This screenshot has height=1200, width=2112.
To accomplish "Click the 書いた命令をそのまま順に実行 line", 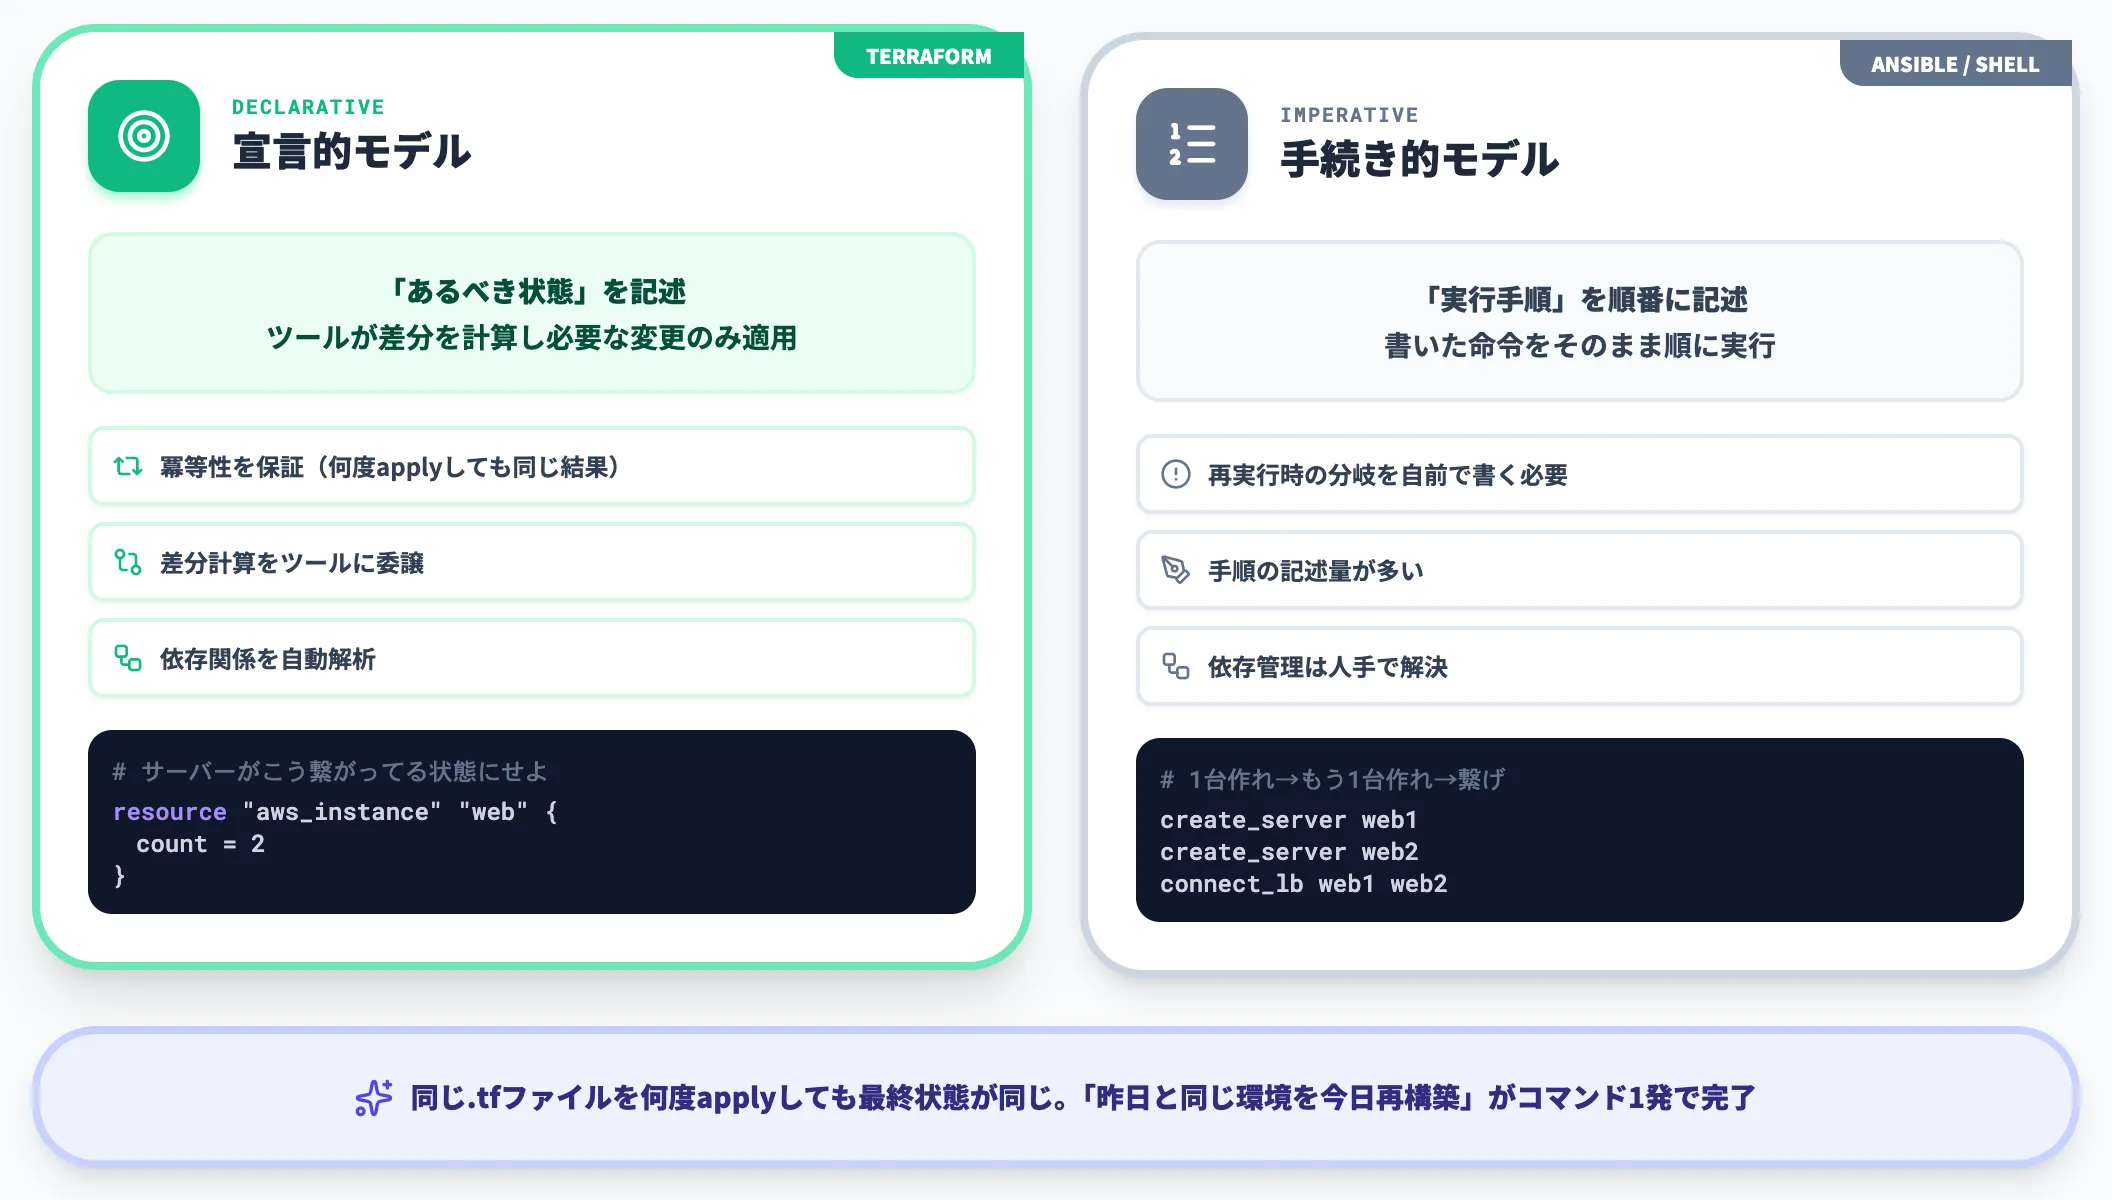I will (x=1580, y=346).
